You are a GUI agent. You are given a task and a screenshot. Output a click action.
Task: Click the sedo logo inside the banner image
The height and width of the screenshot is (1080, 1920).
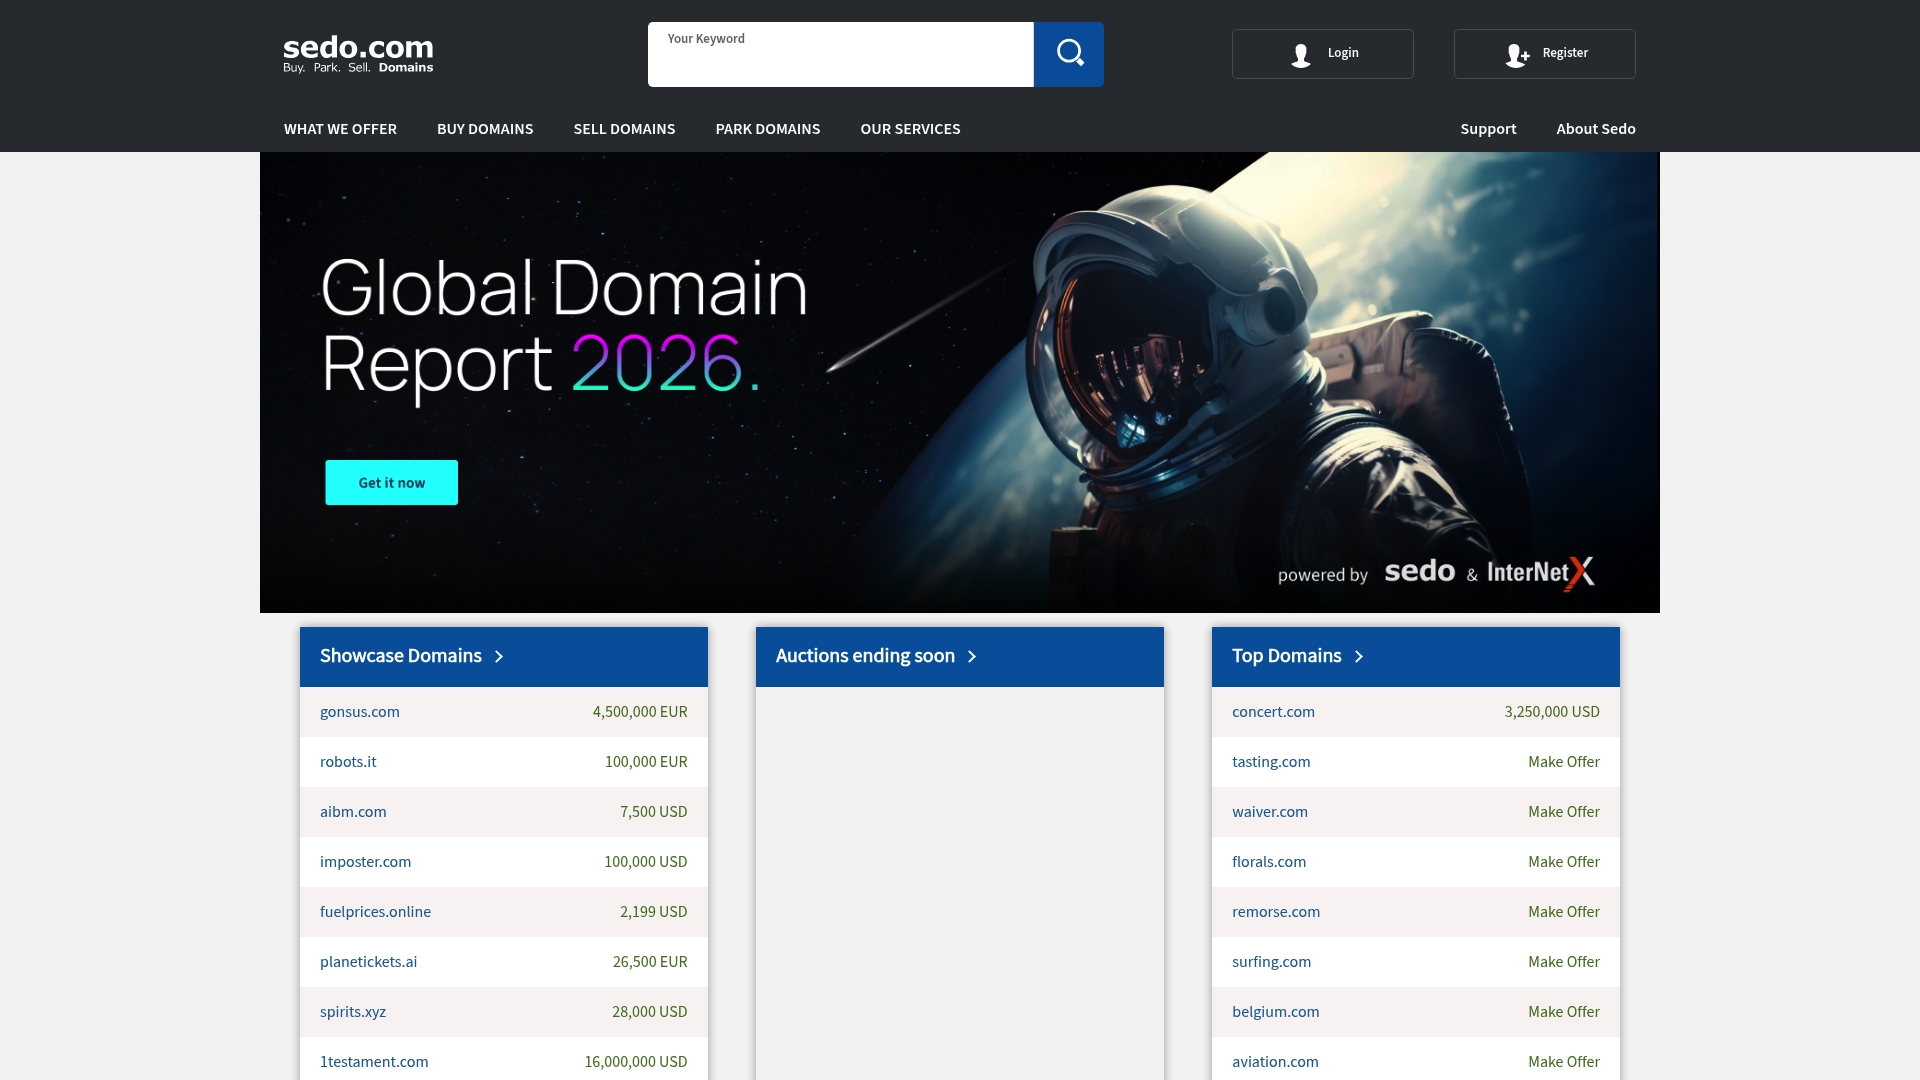click(1419, 572)
